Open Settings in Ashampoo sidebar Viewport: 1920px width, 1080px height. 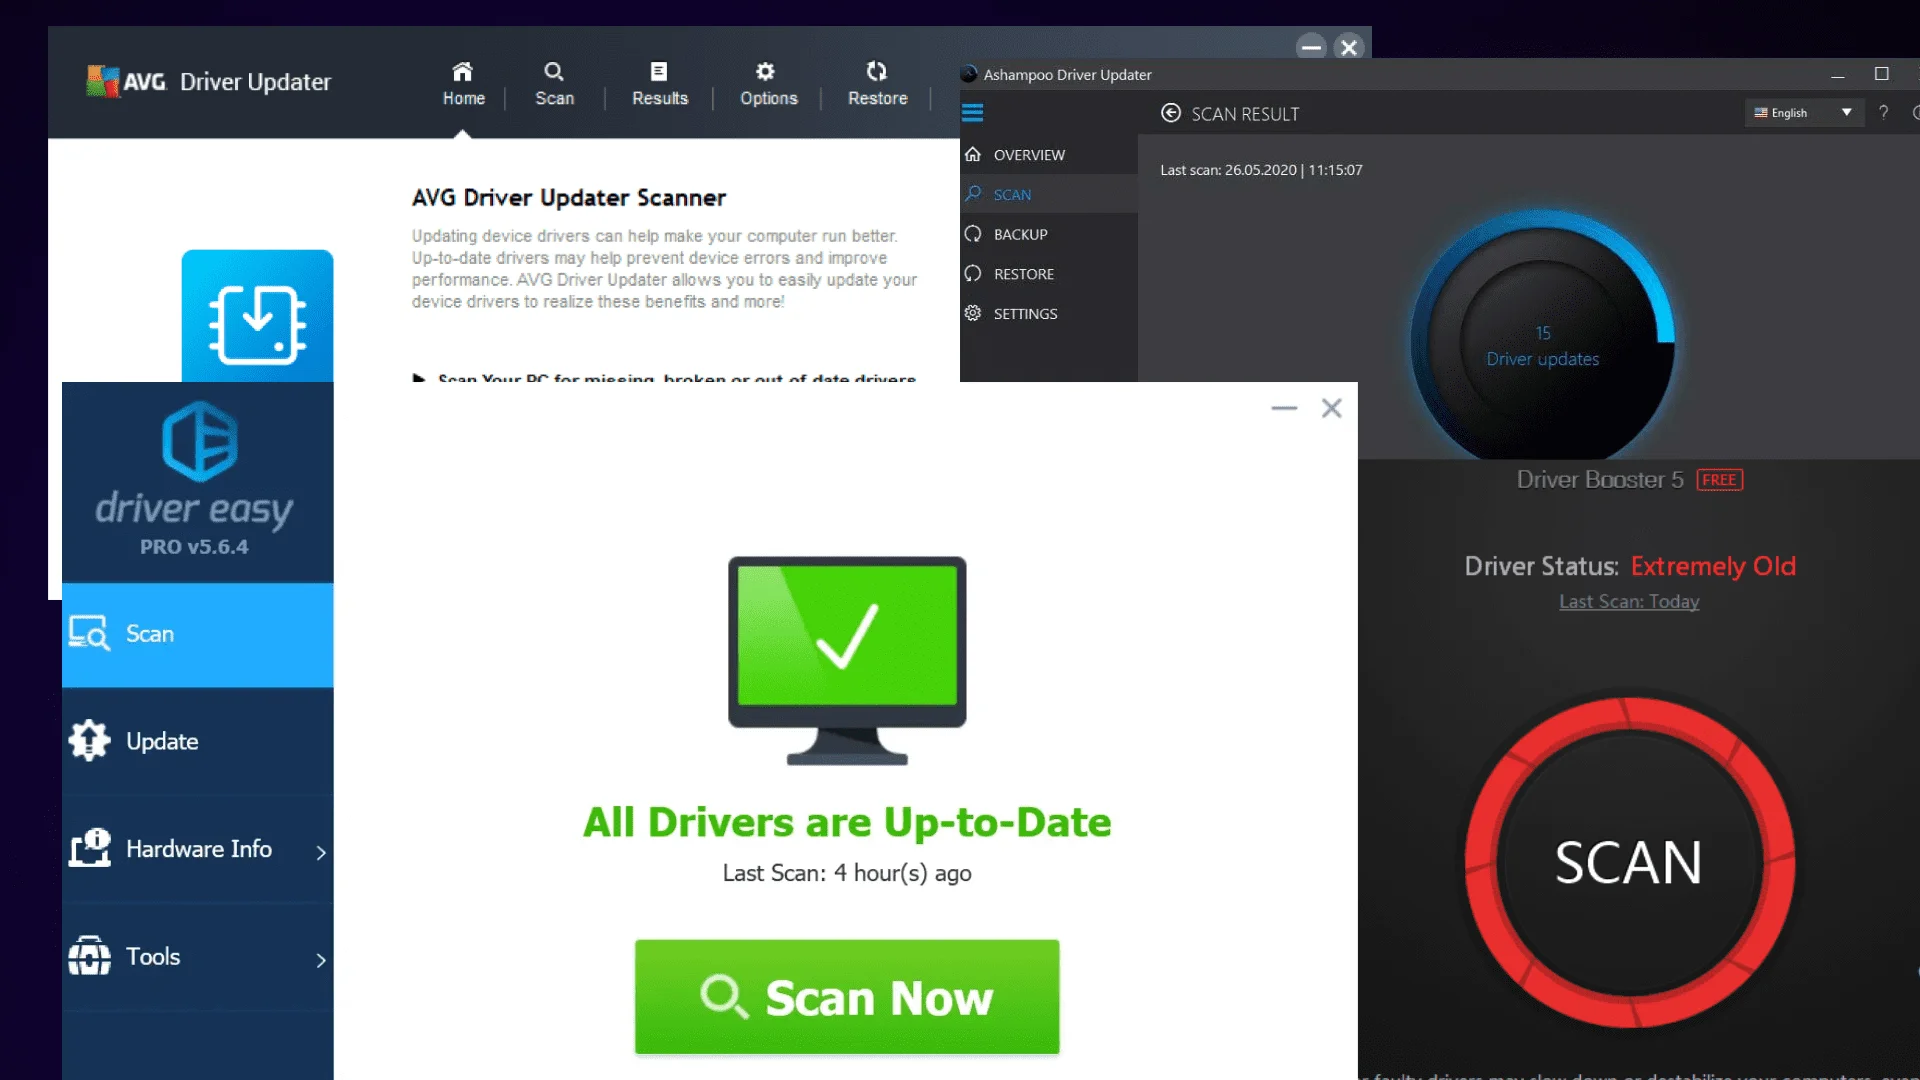pos(1025,313)
